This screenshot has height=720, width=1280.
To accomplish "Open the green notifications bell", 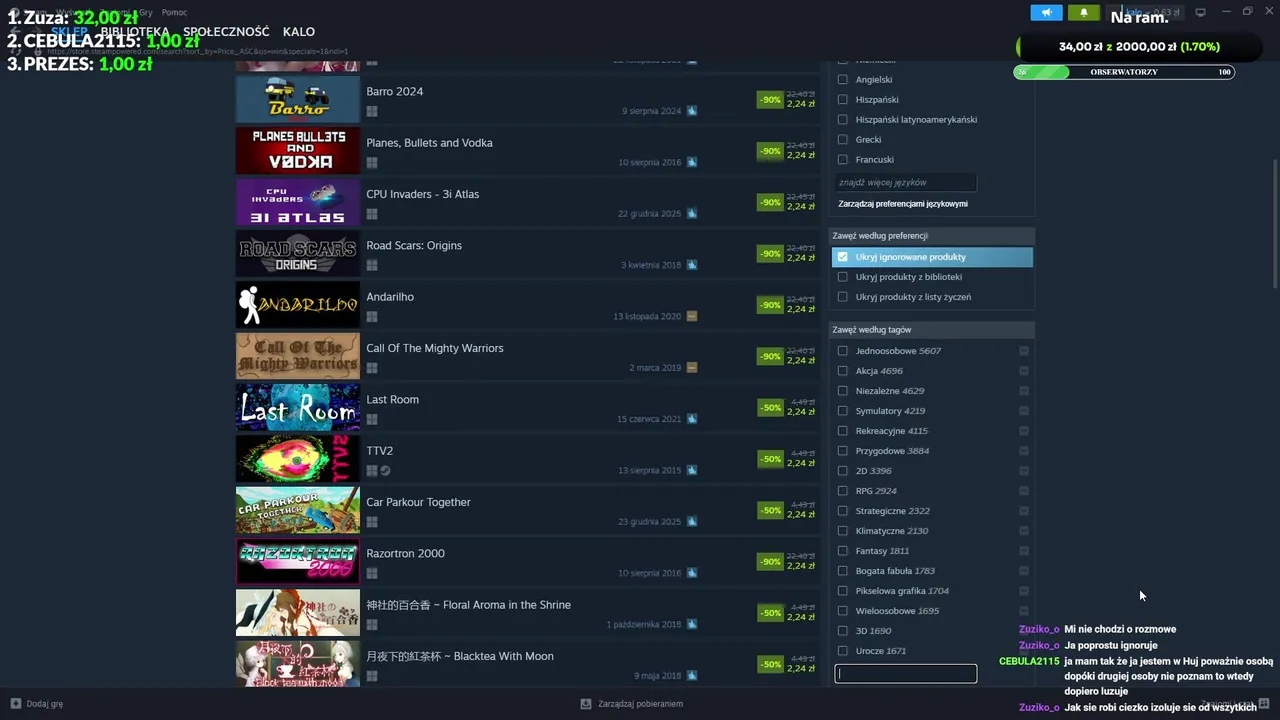I will click(x=1083, y=13).
